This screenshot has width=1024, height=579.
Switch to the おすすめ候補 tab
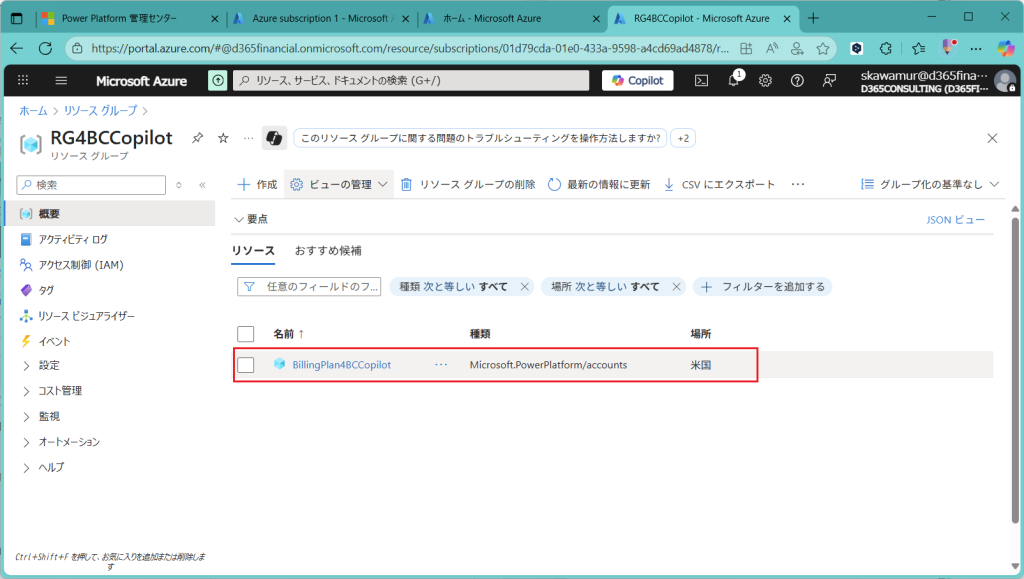point(328,251)
